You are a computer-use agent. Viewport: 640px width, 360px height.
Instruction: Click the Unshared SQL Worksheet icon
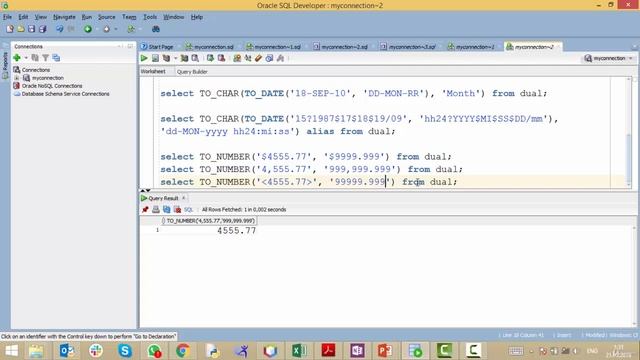tap(237, 58)
